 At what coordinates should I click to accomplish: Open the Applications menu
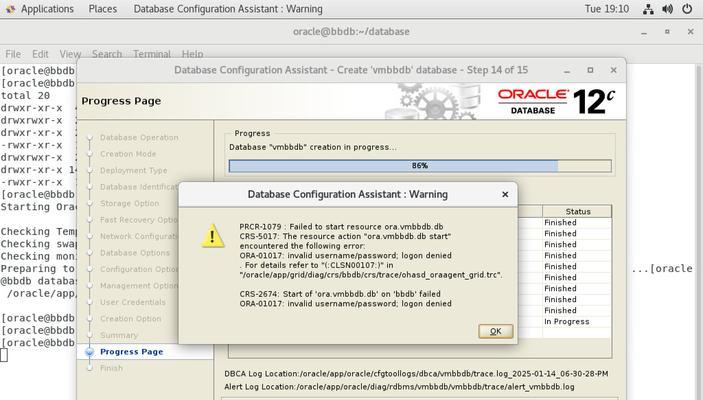[47, 9]
